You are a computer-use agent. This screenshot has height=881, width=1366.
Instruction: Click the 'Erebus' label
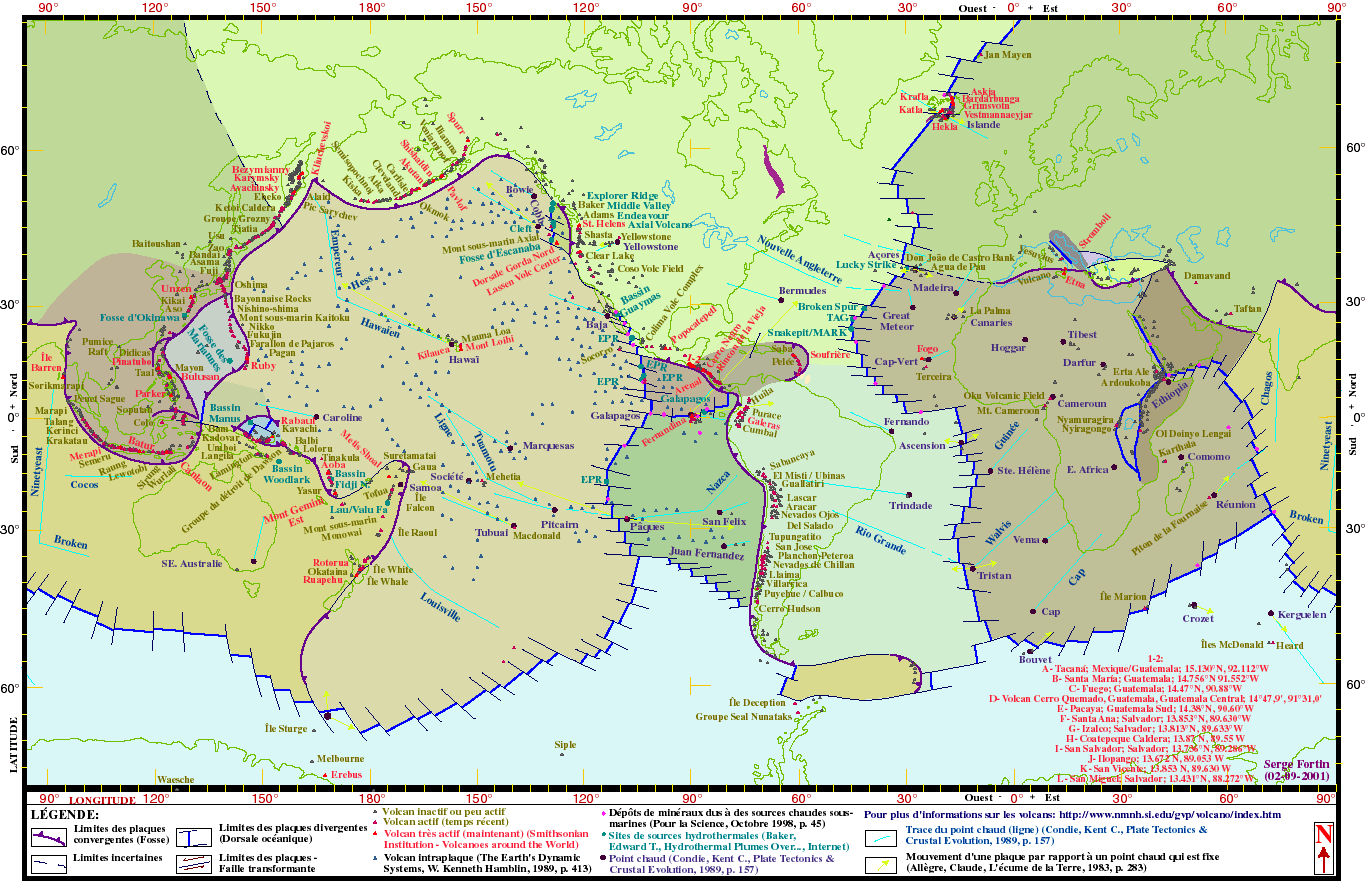coord(345,776)
